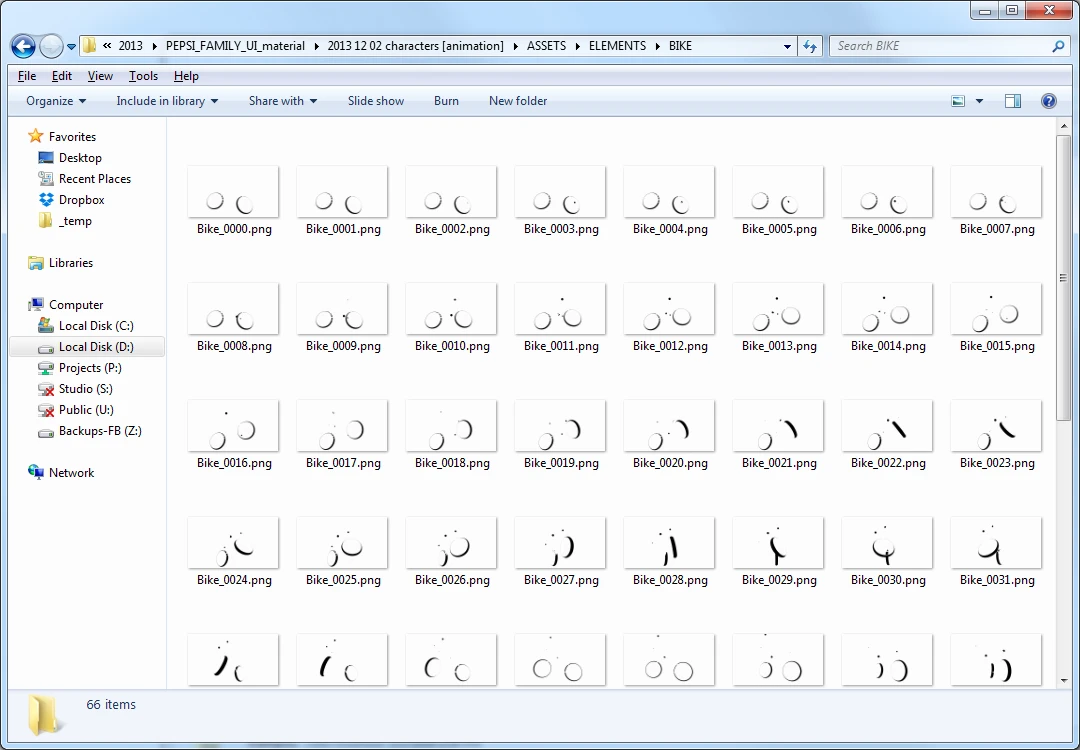Open the View menu
This screenshot has height=750, width=1080.
coord(100,76)
